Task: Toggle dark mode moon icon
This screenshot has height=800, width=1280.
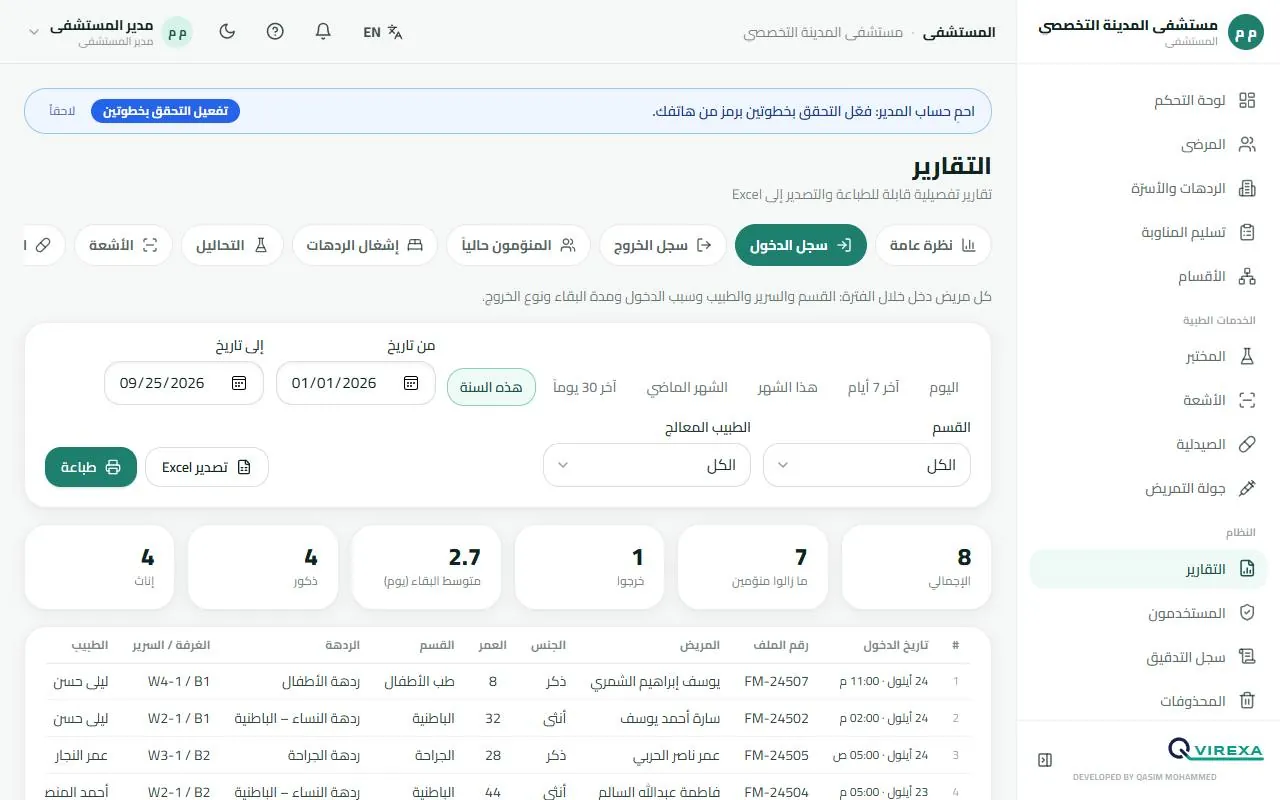Action: pos(227,32)
